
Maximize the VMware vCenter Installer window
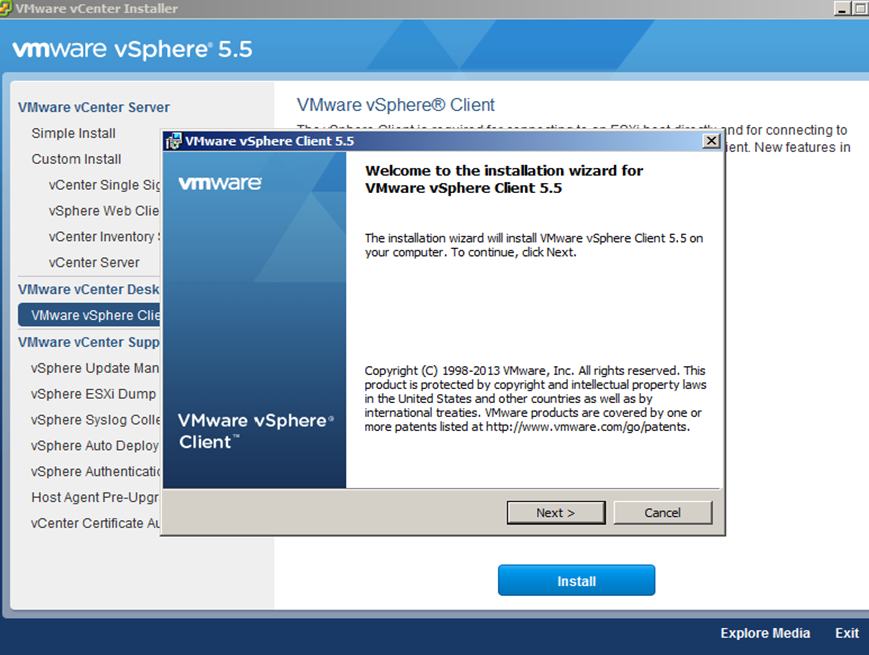861,8
